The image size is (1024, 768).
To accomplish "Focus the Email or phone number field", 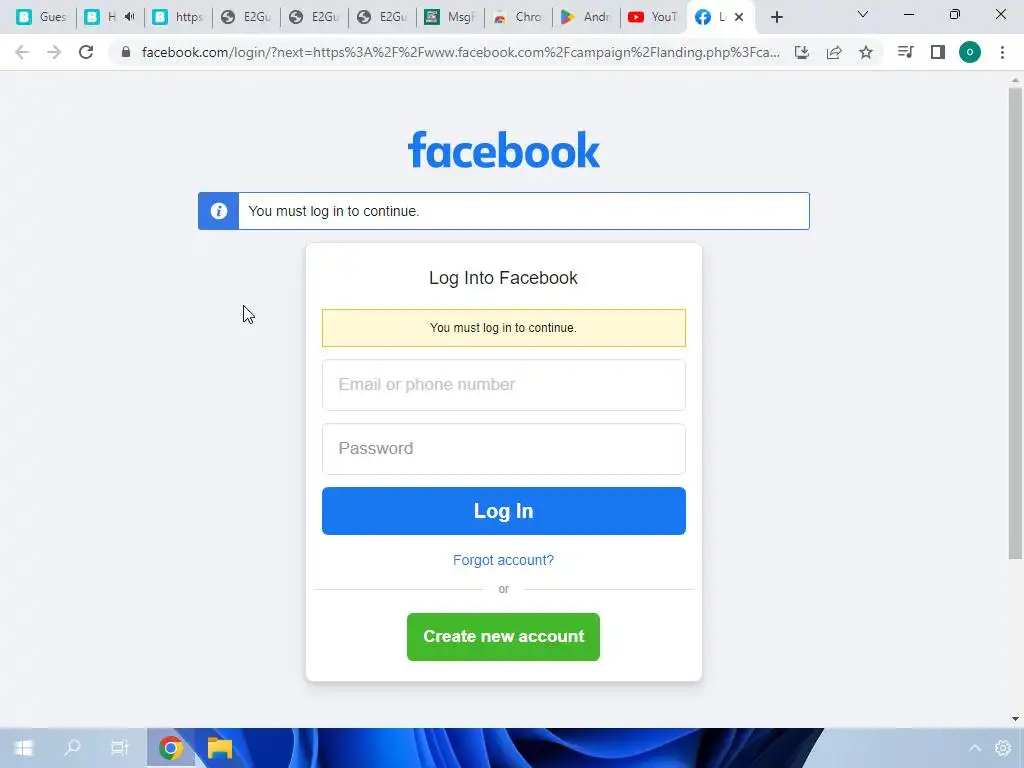I will (x=504, y=385).
